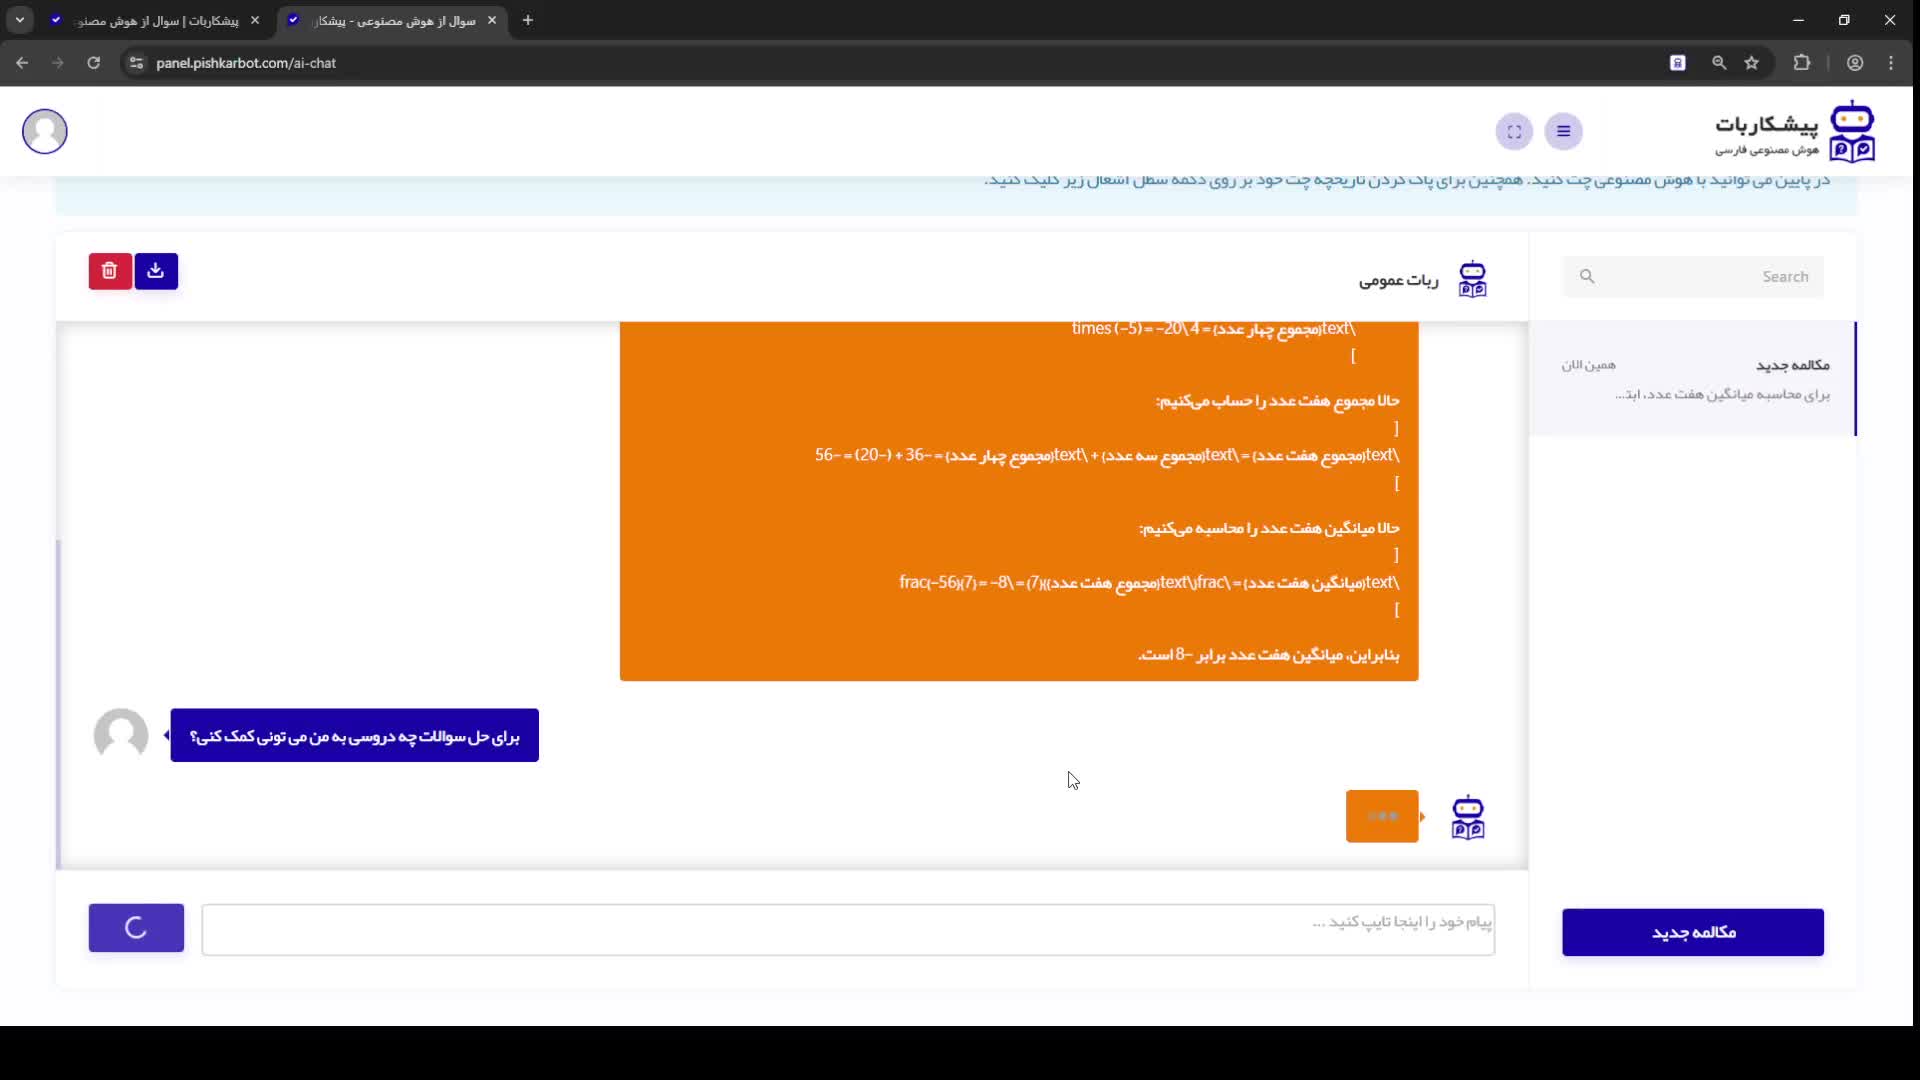Bookmark this page with star icon
Image resolution: width=1920 pixels, height=1080 pixels.
pos(1752,63)
